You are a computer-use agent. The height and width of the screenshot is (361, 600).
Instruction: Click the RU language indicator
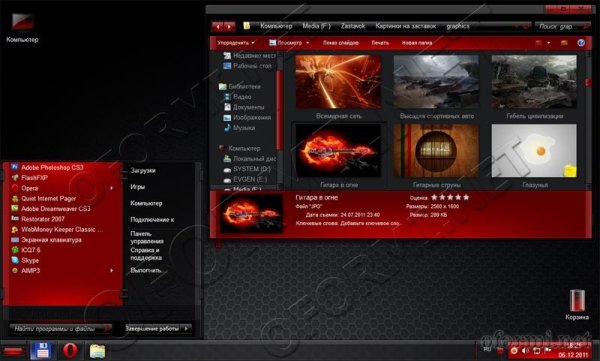coord(487,349)
